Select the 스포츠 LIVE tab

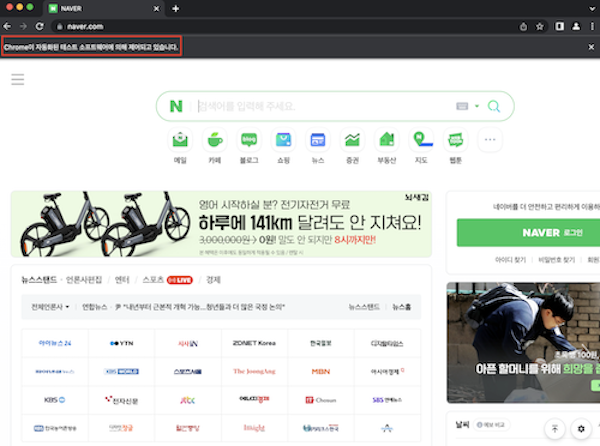tap(168, 280)
